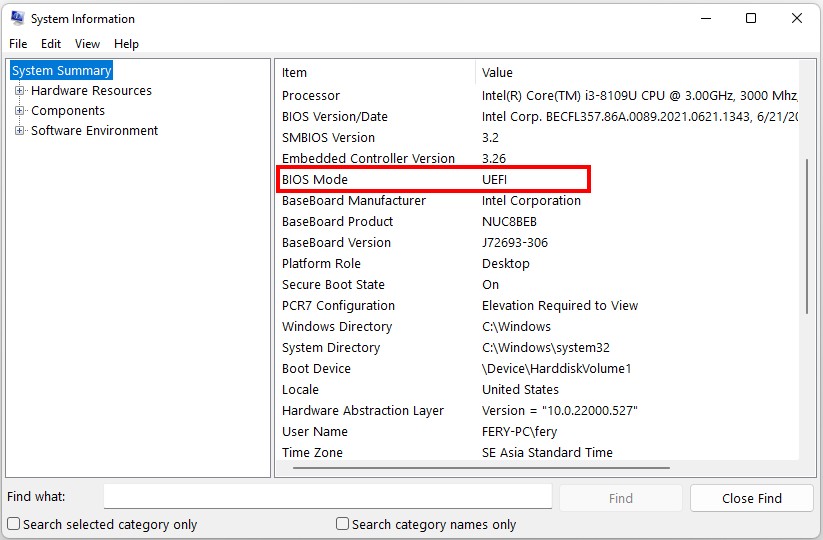Open the File menu
The width and height of the screenshot is (823, 540).
tap(18, 44)
